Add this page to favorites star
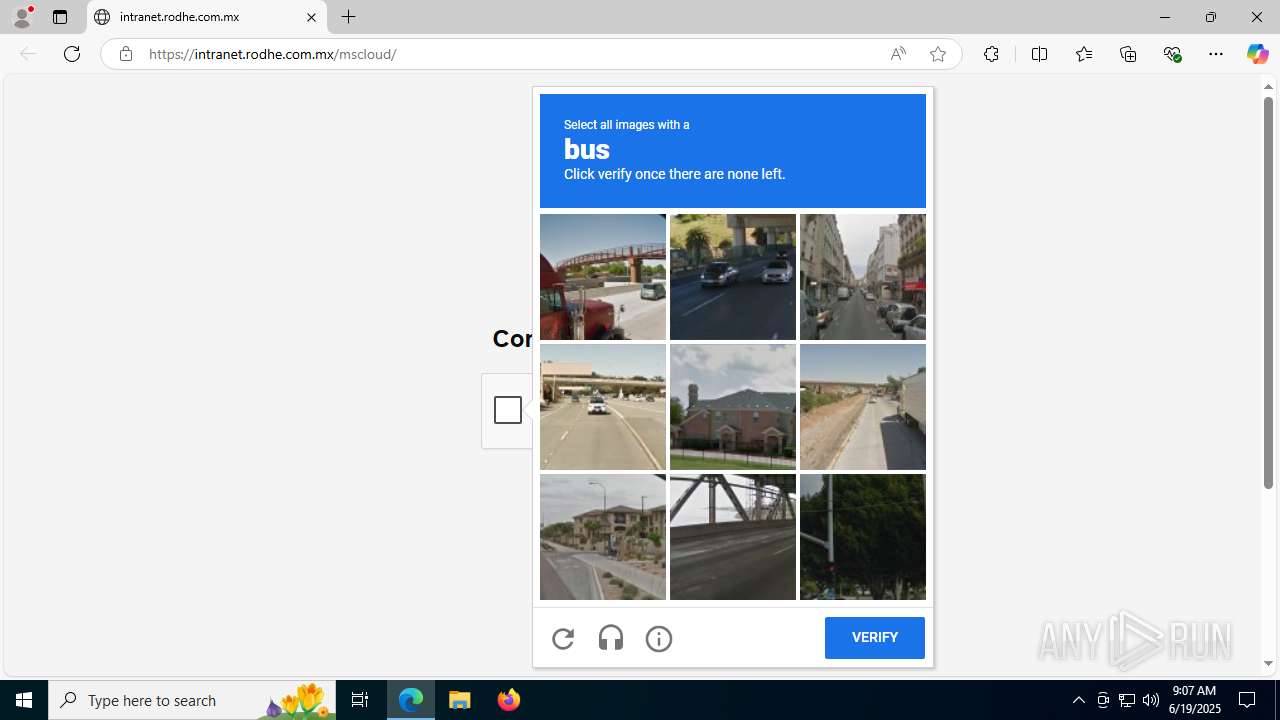 938,54
